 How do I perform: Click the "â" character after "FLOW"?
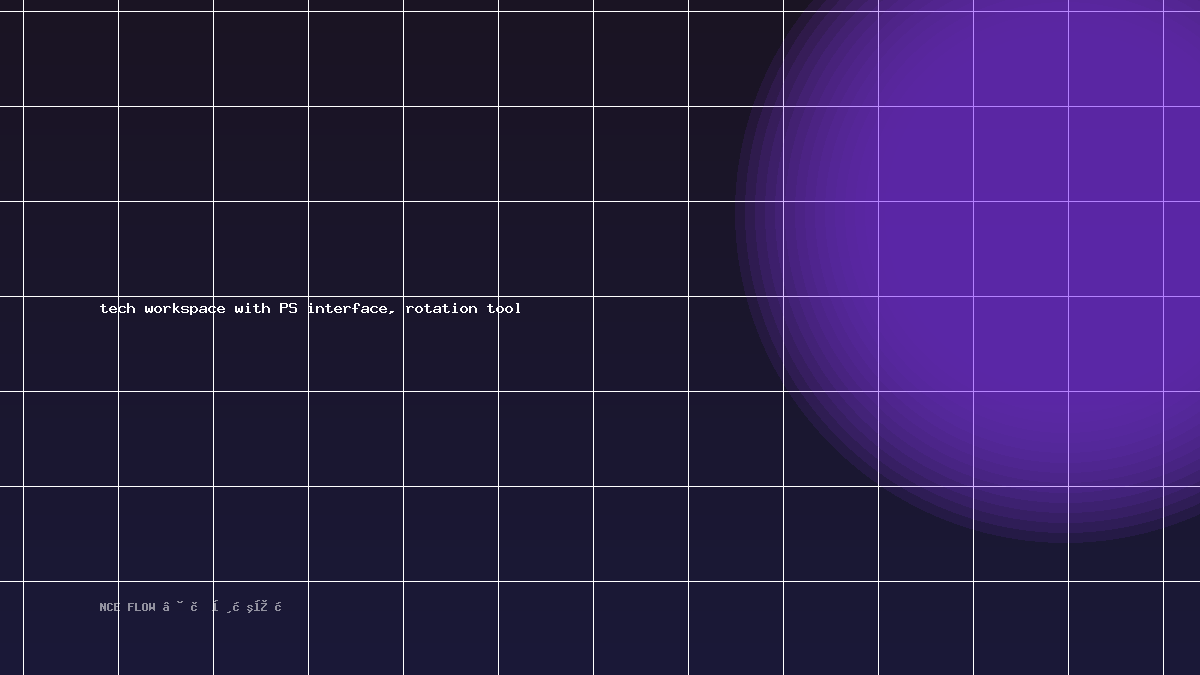166,607
